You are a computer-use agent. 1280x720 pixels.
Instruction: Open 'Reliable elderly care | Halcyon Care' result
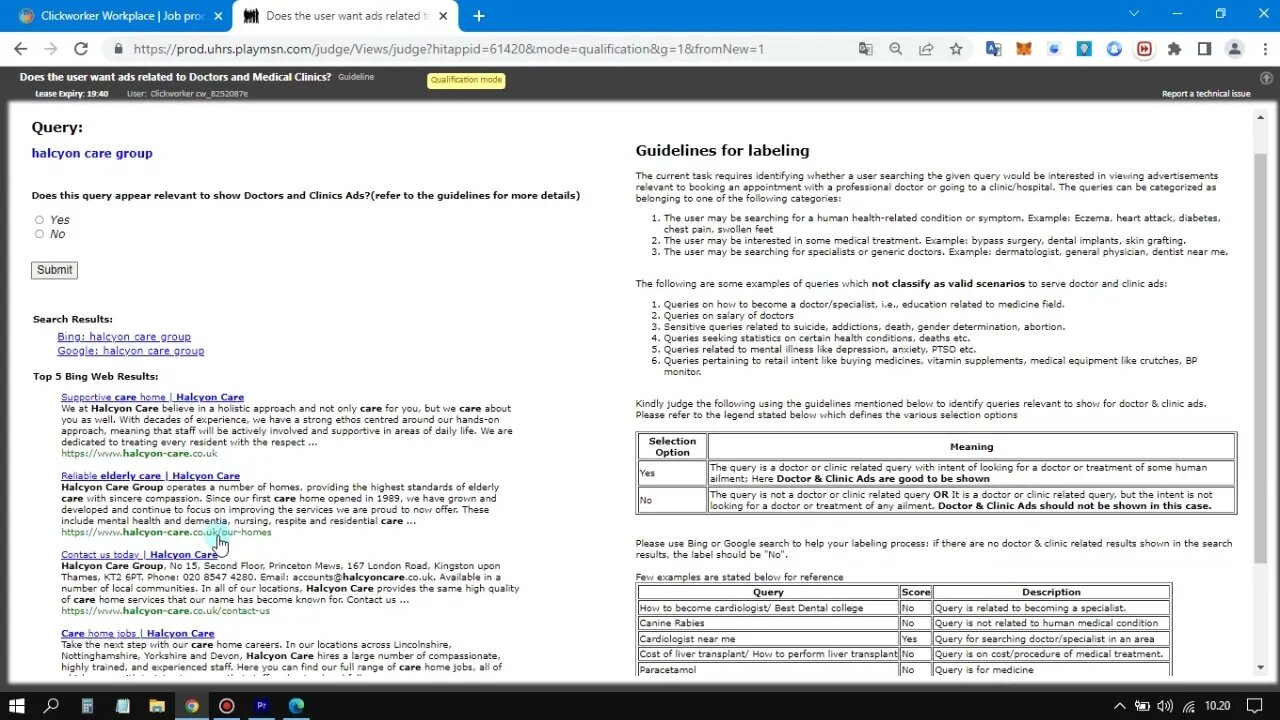(x=150, y=476)
